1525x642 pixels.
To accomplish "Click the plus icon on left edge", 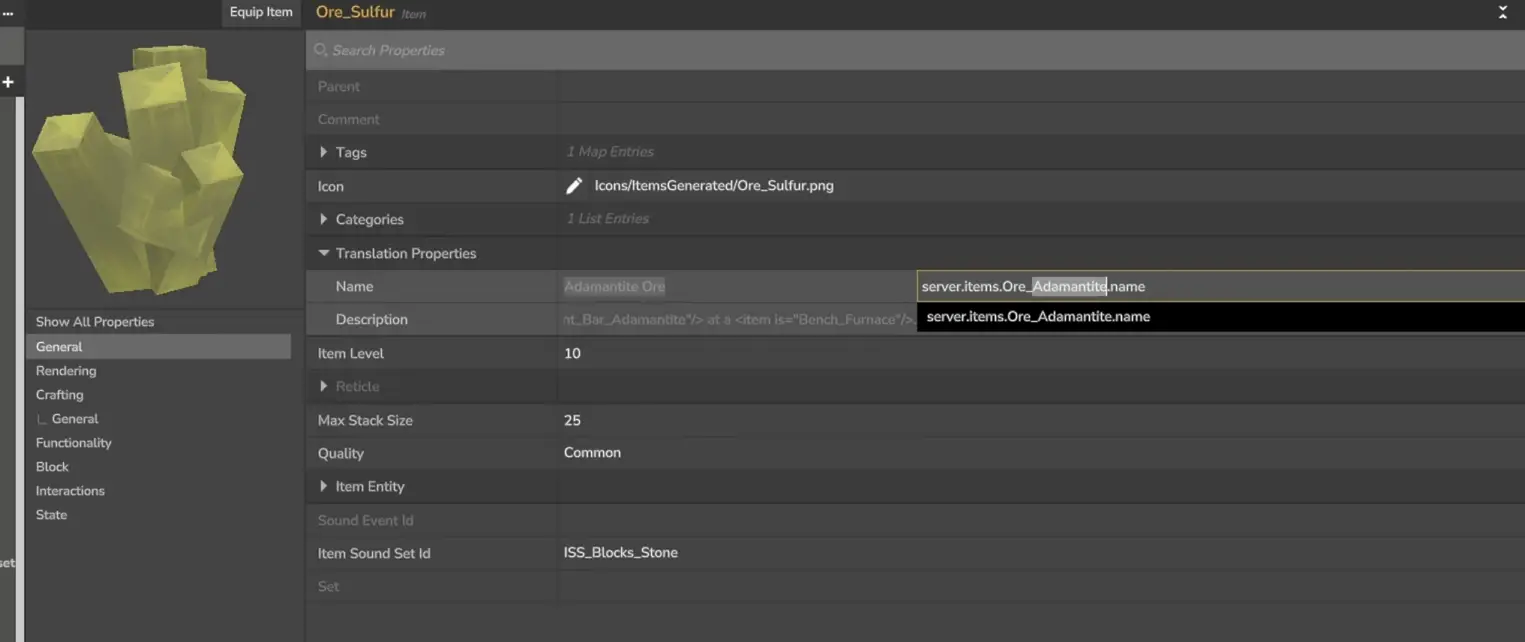I will [8, 82].
